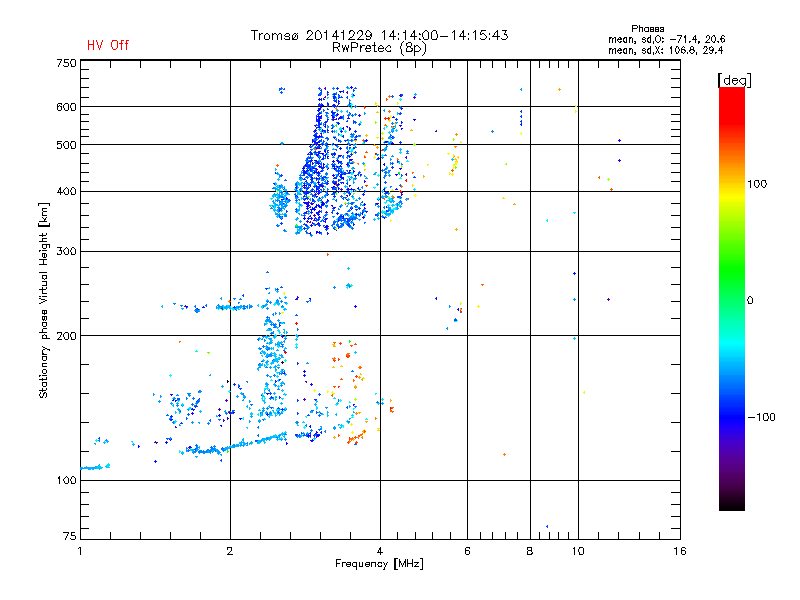Click the y-axis label 75

[70, 536]
